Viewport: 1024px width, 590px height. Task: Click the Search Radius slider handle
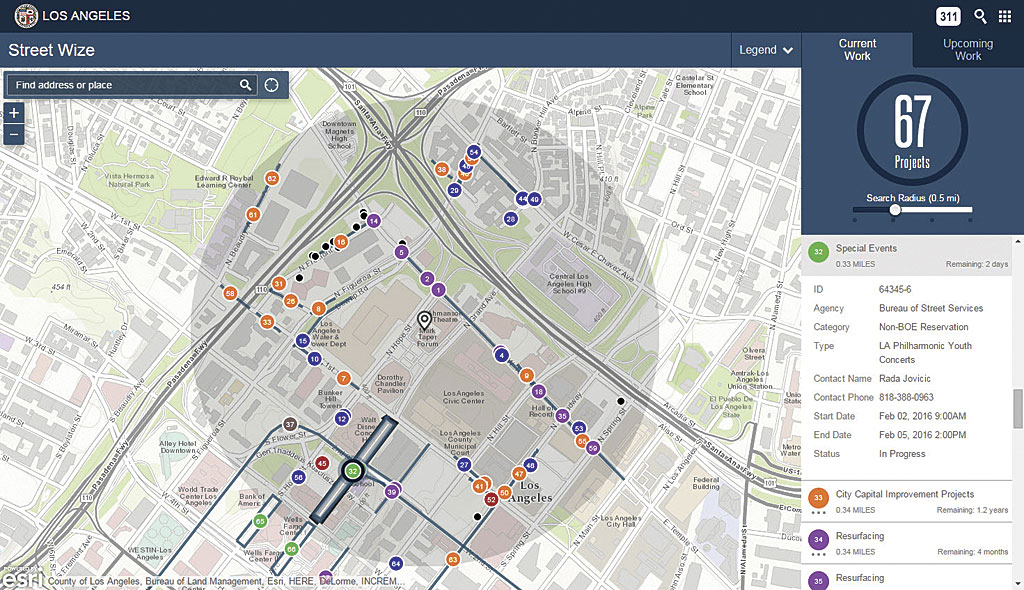click(895, 210)
